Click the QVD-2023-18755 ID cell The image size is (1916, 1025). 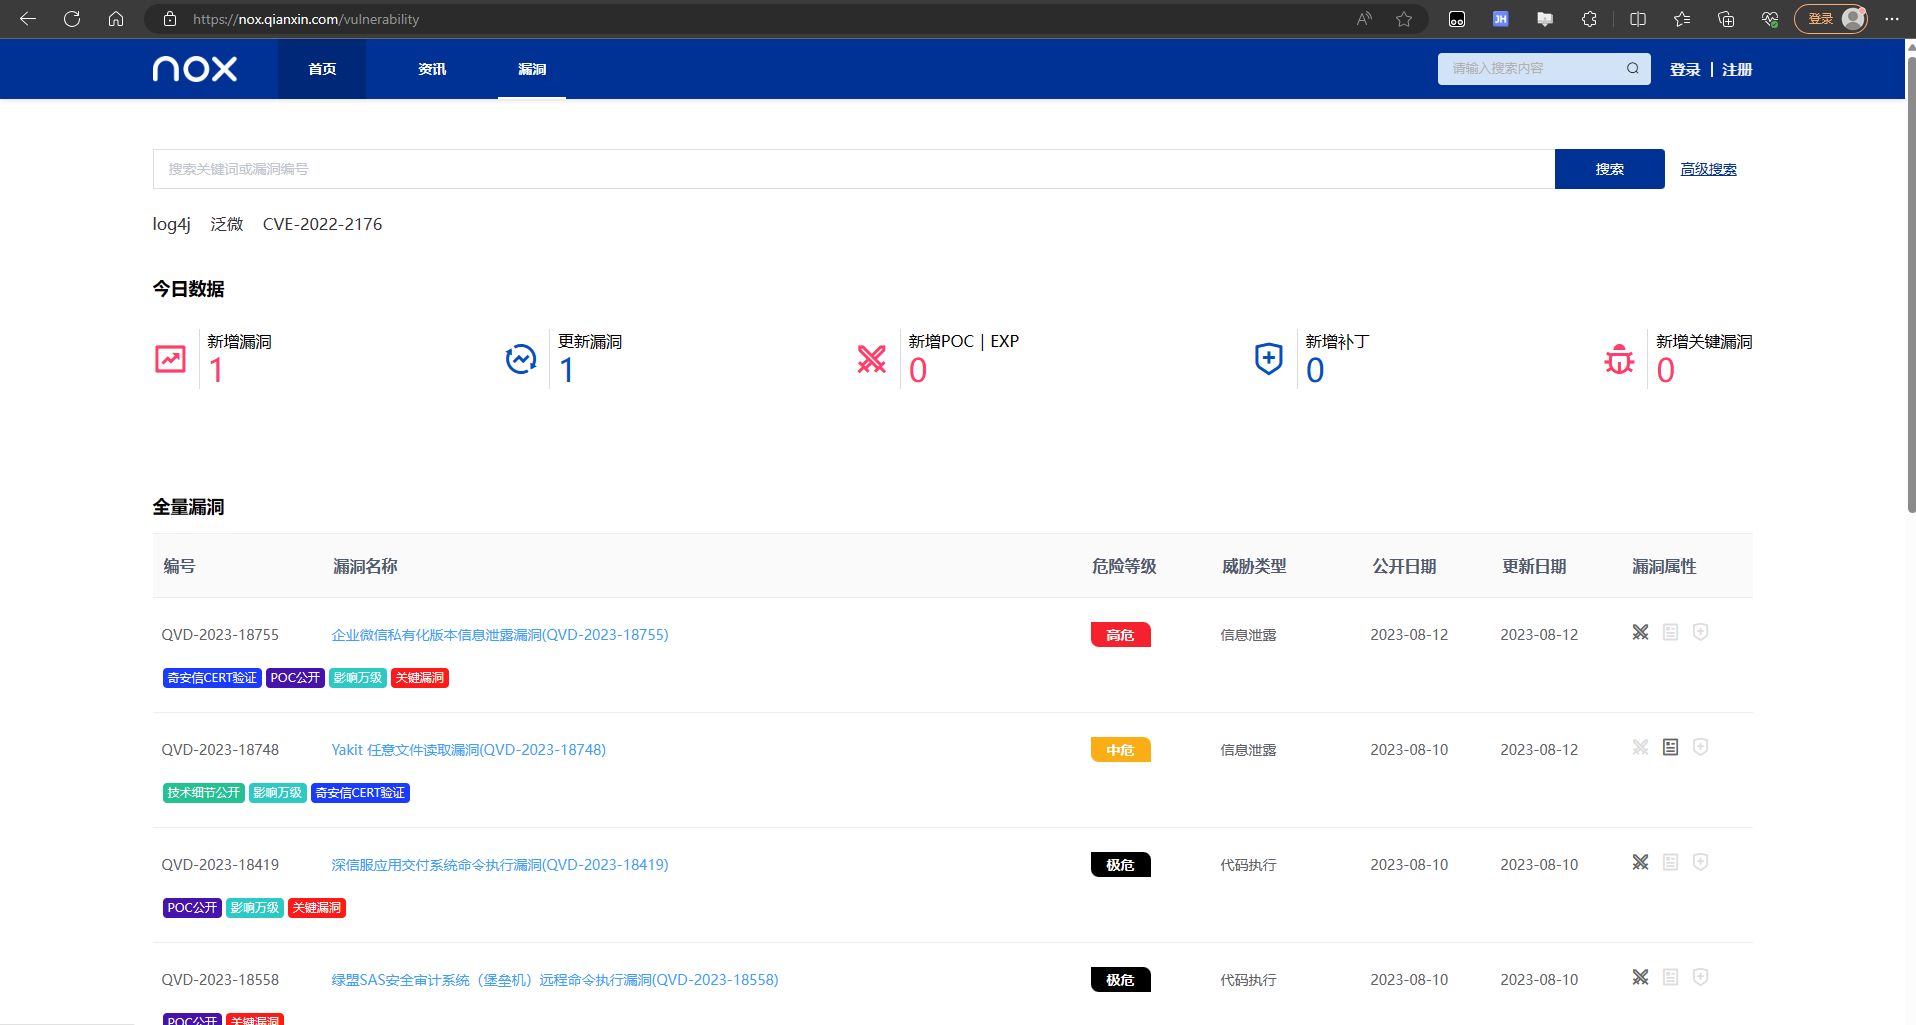pyautogui.click(x=220, y=635)
